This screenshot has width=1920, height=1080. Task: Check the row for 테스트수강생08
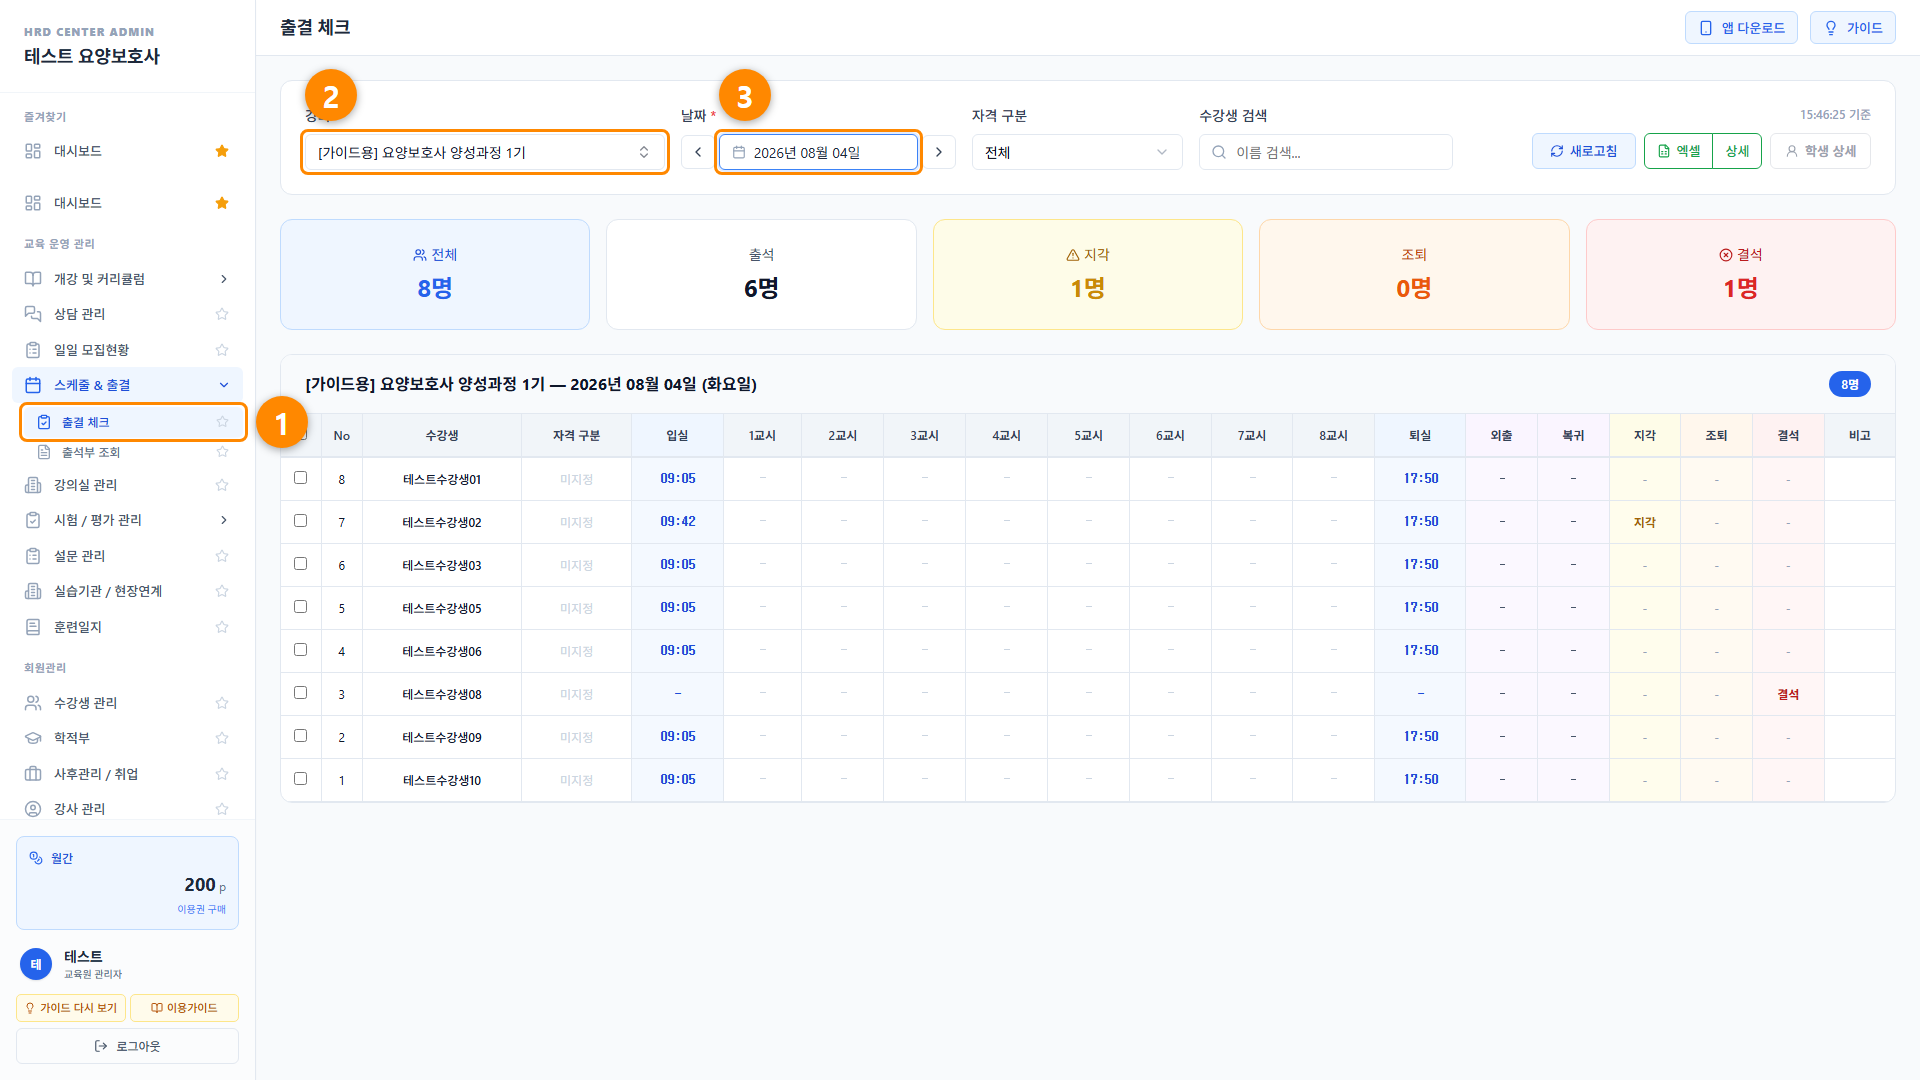[300, 693]
